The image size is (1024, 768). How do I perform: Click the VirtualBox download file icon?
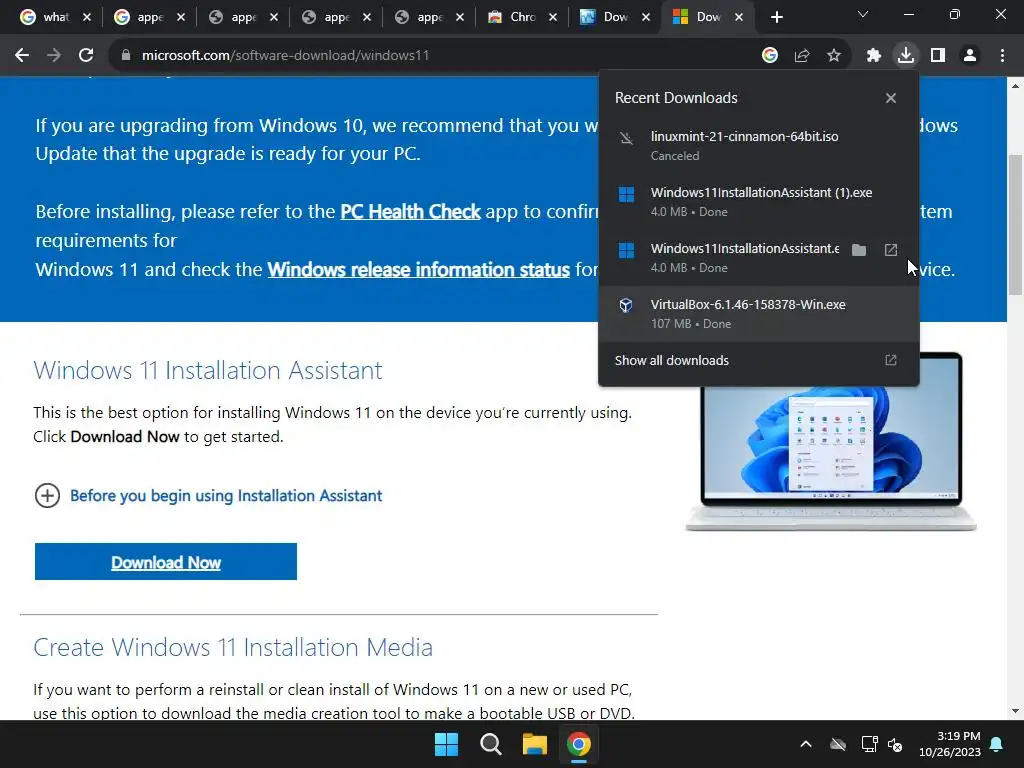[626, 305]
